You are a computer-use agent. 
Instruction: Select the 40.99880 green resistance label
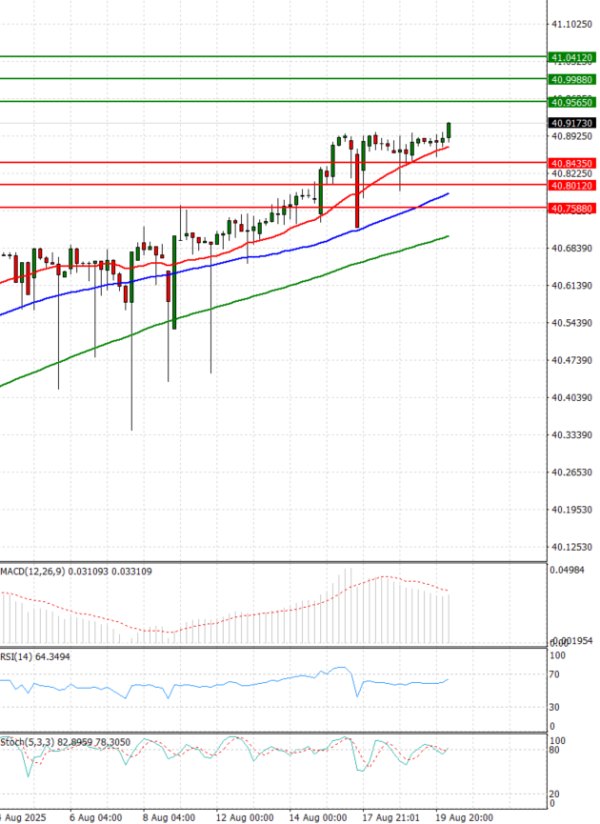click(x=572, y=79)
